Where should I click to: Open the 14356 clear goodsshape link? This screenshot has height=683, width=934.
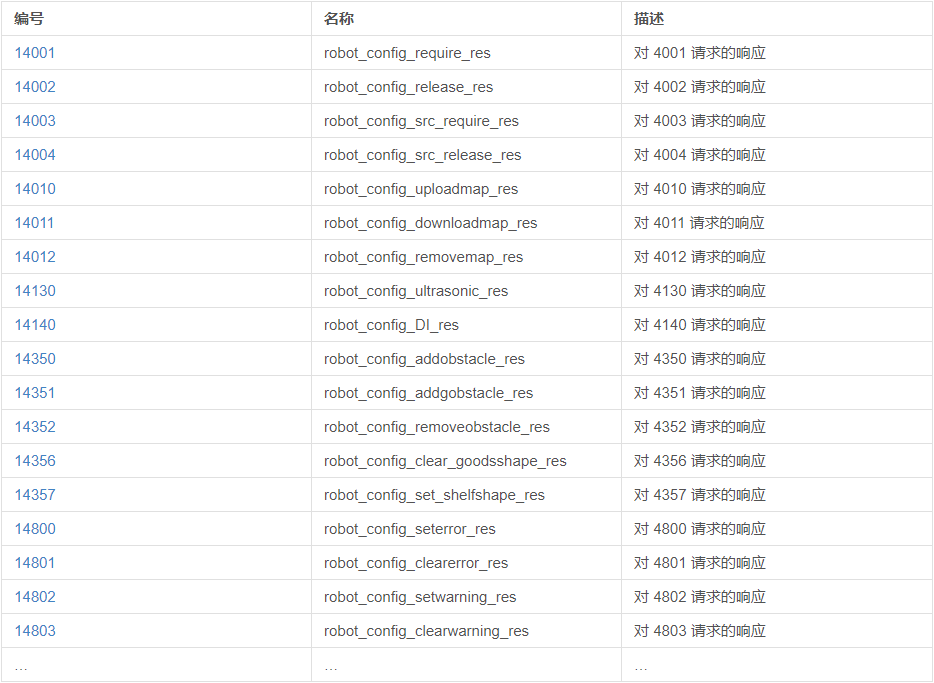(35, 461)
